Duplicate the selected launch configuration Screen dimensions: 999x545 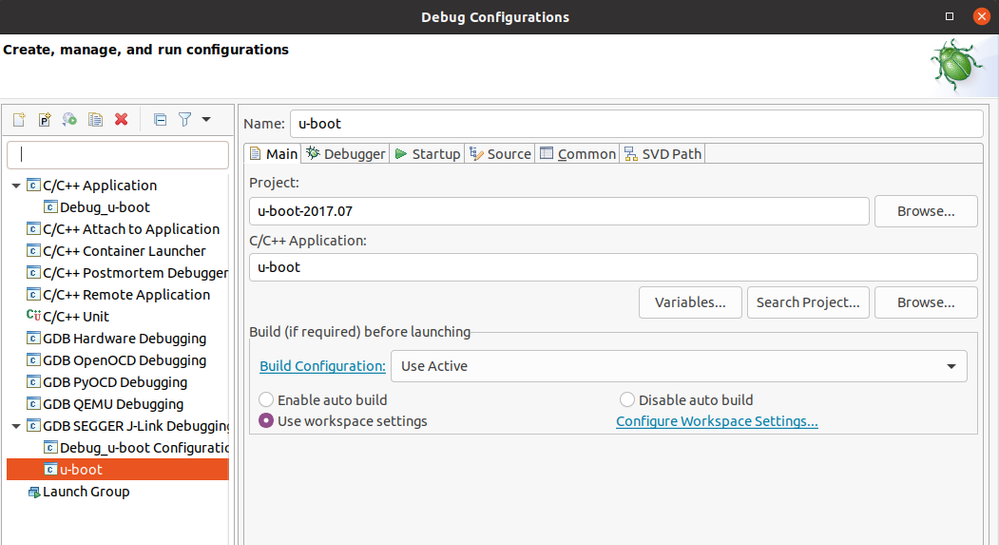pyautogui.click(x=95, y=119)
